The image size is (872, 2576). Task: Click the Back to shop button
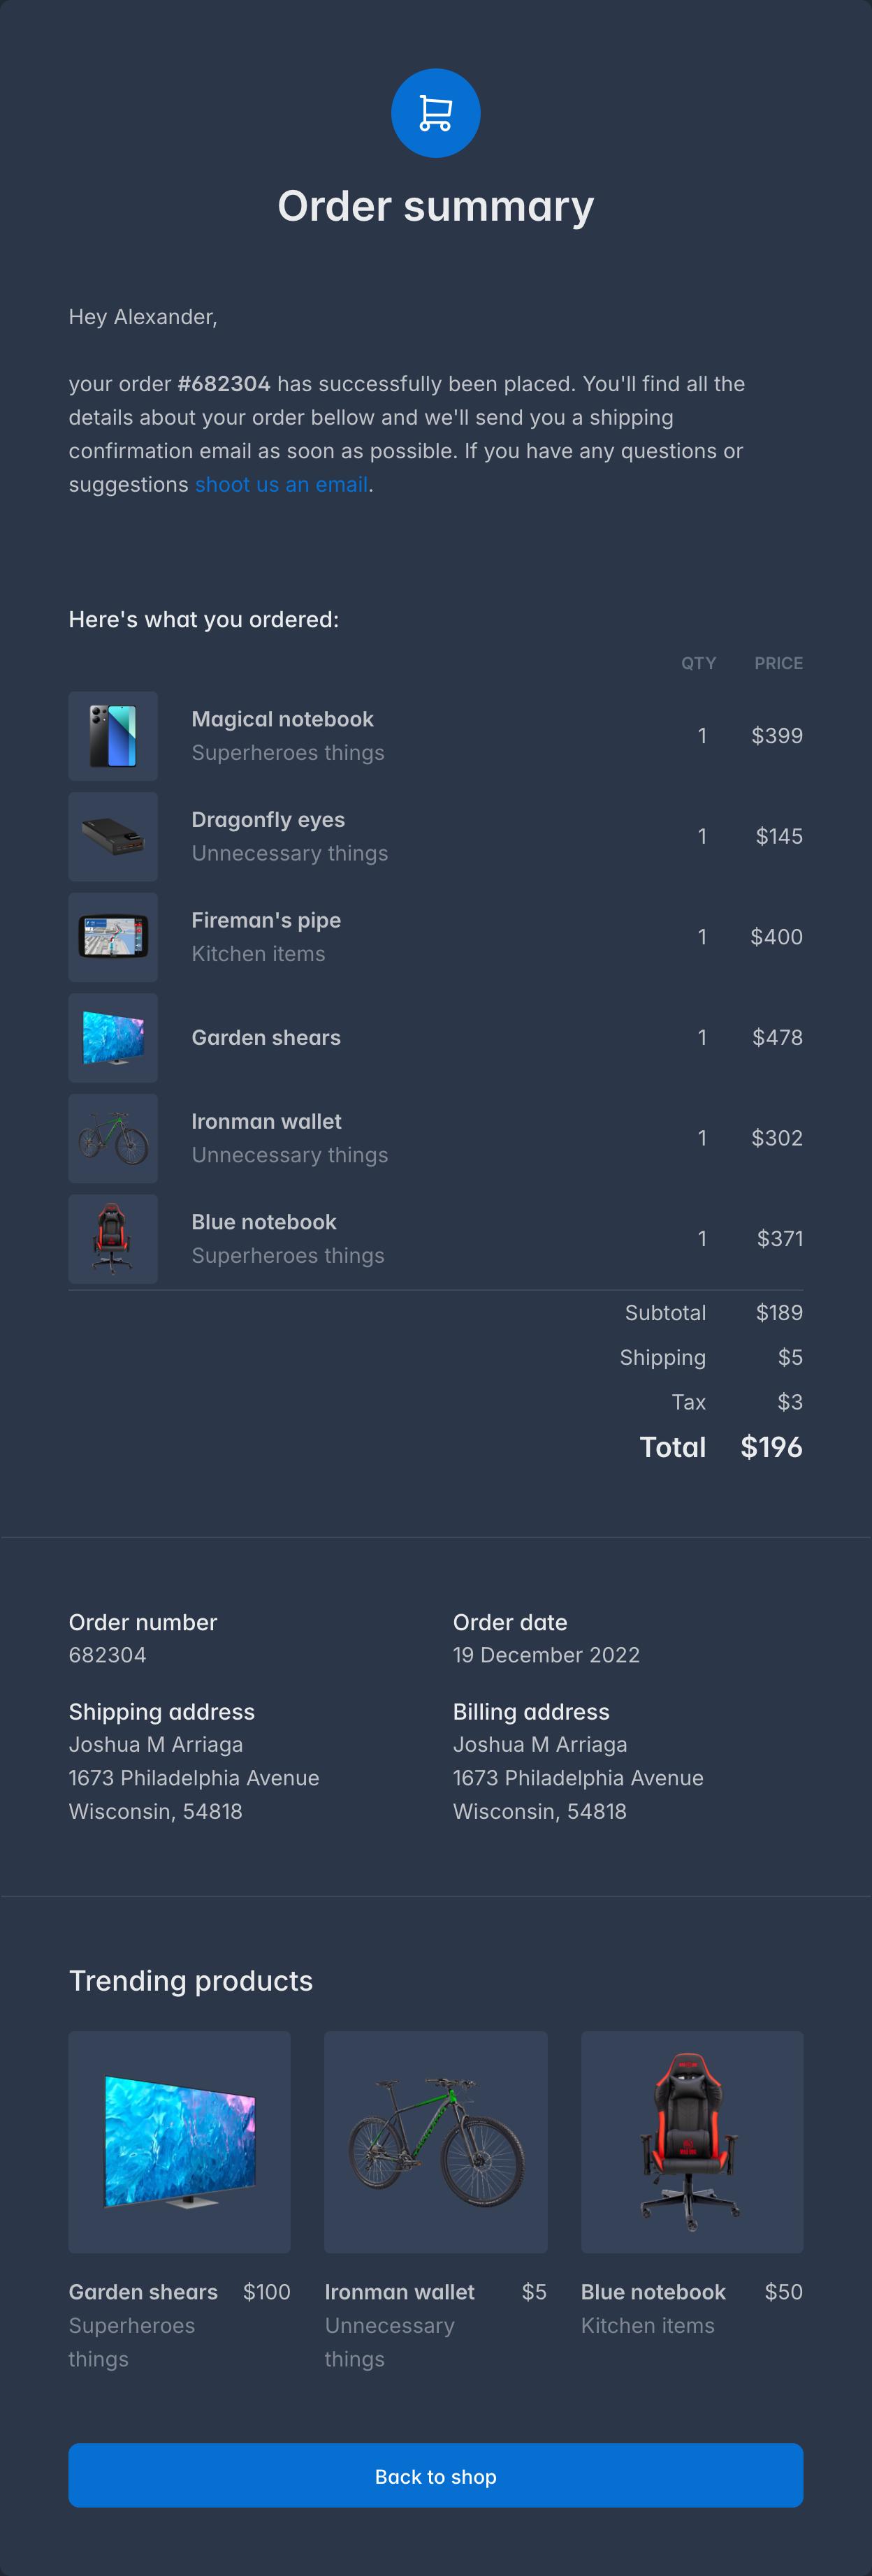tap(435, 2476)
